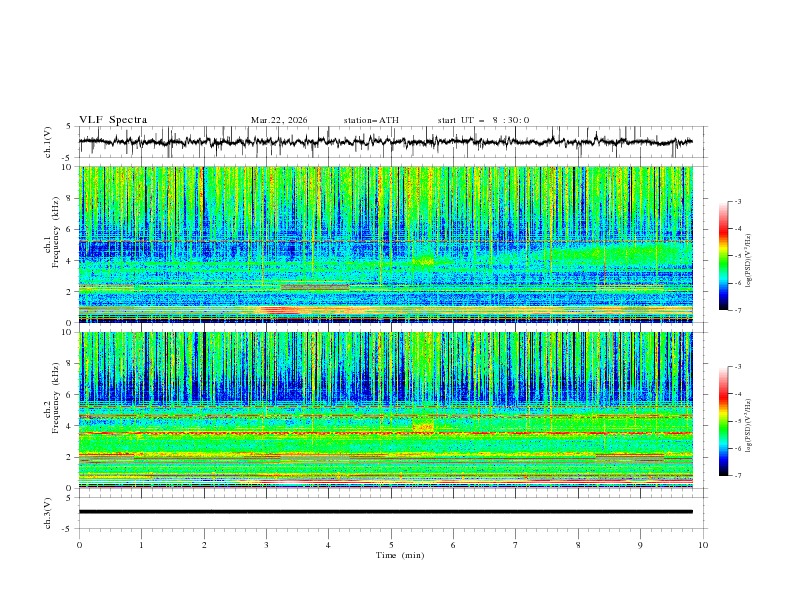
Task: Click inside the ch.2 spectrogram panel
Action: pos(385,410)
